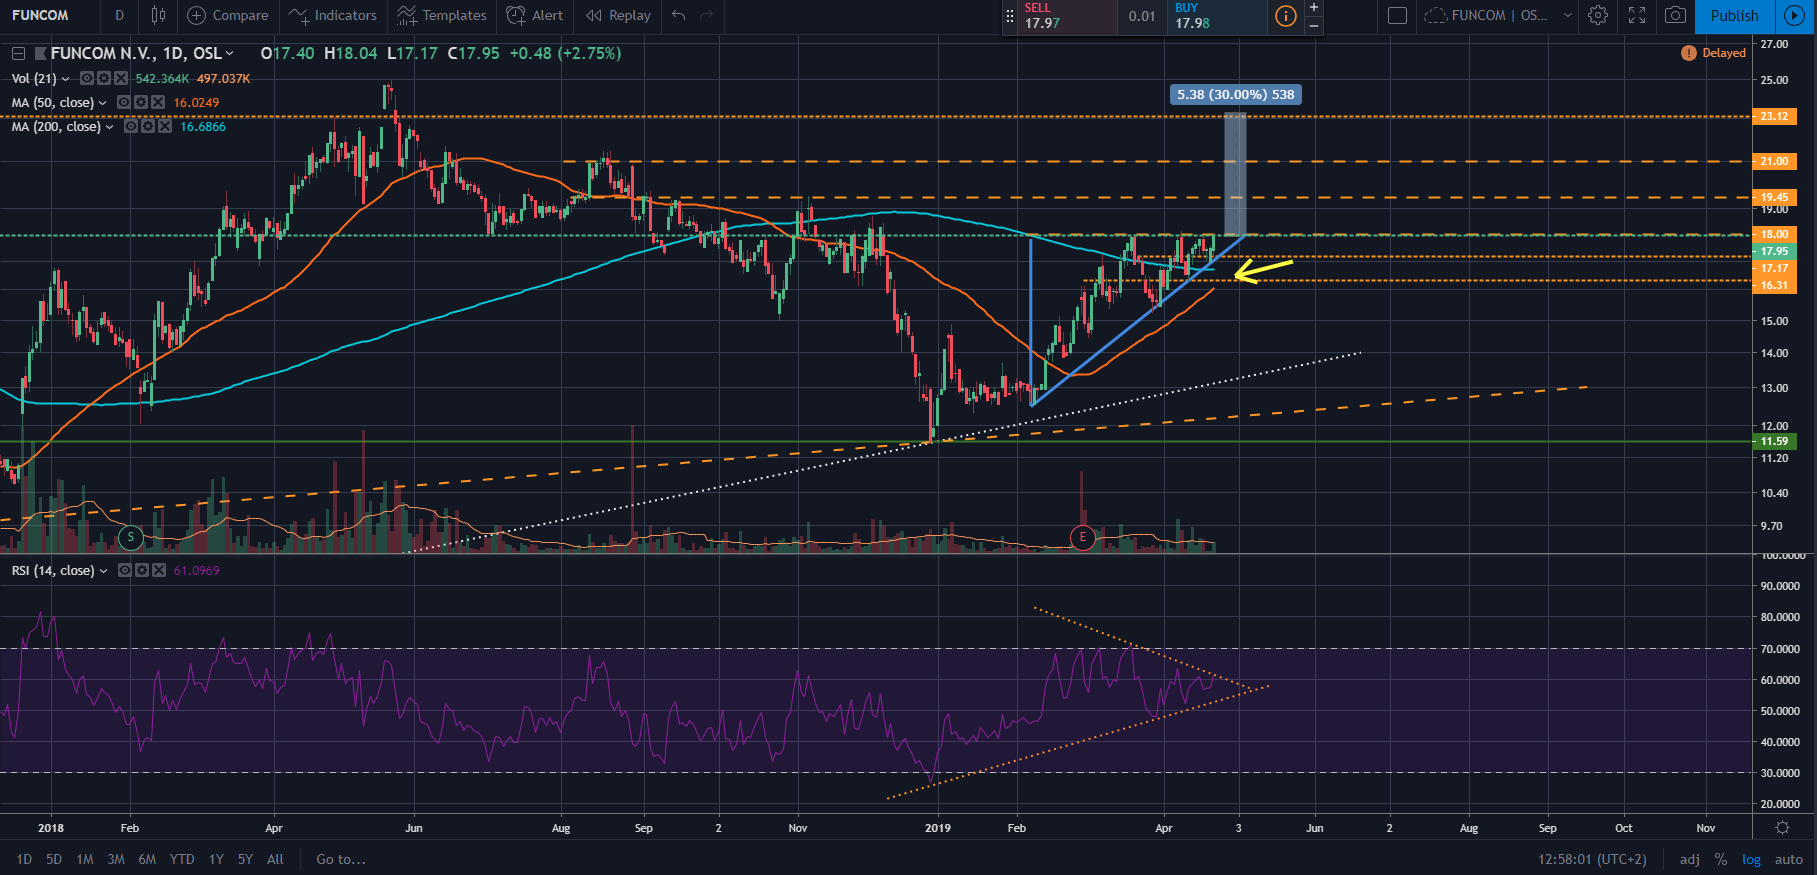Start bar Replay mode
Screen dimensions: 1817x875
tap(619, 15)
